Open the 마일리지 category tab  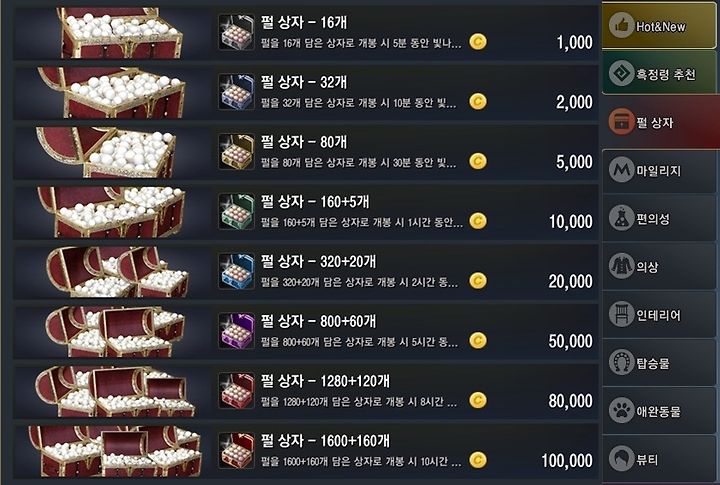tap(659, 170)
